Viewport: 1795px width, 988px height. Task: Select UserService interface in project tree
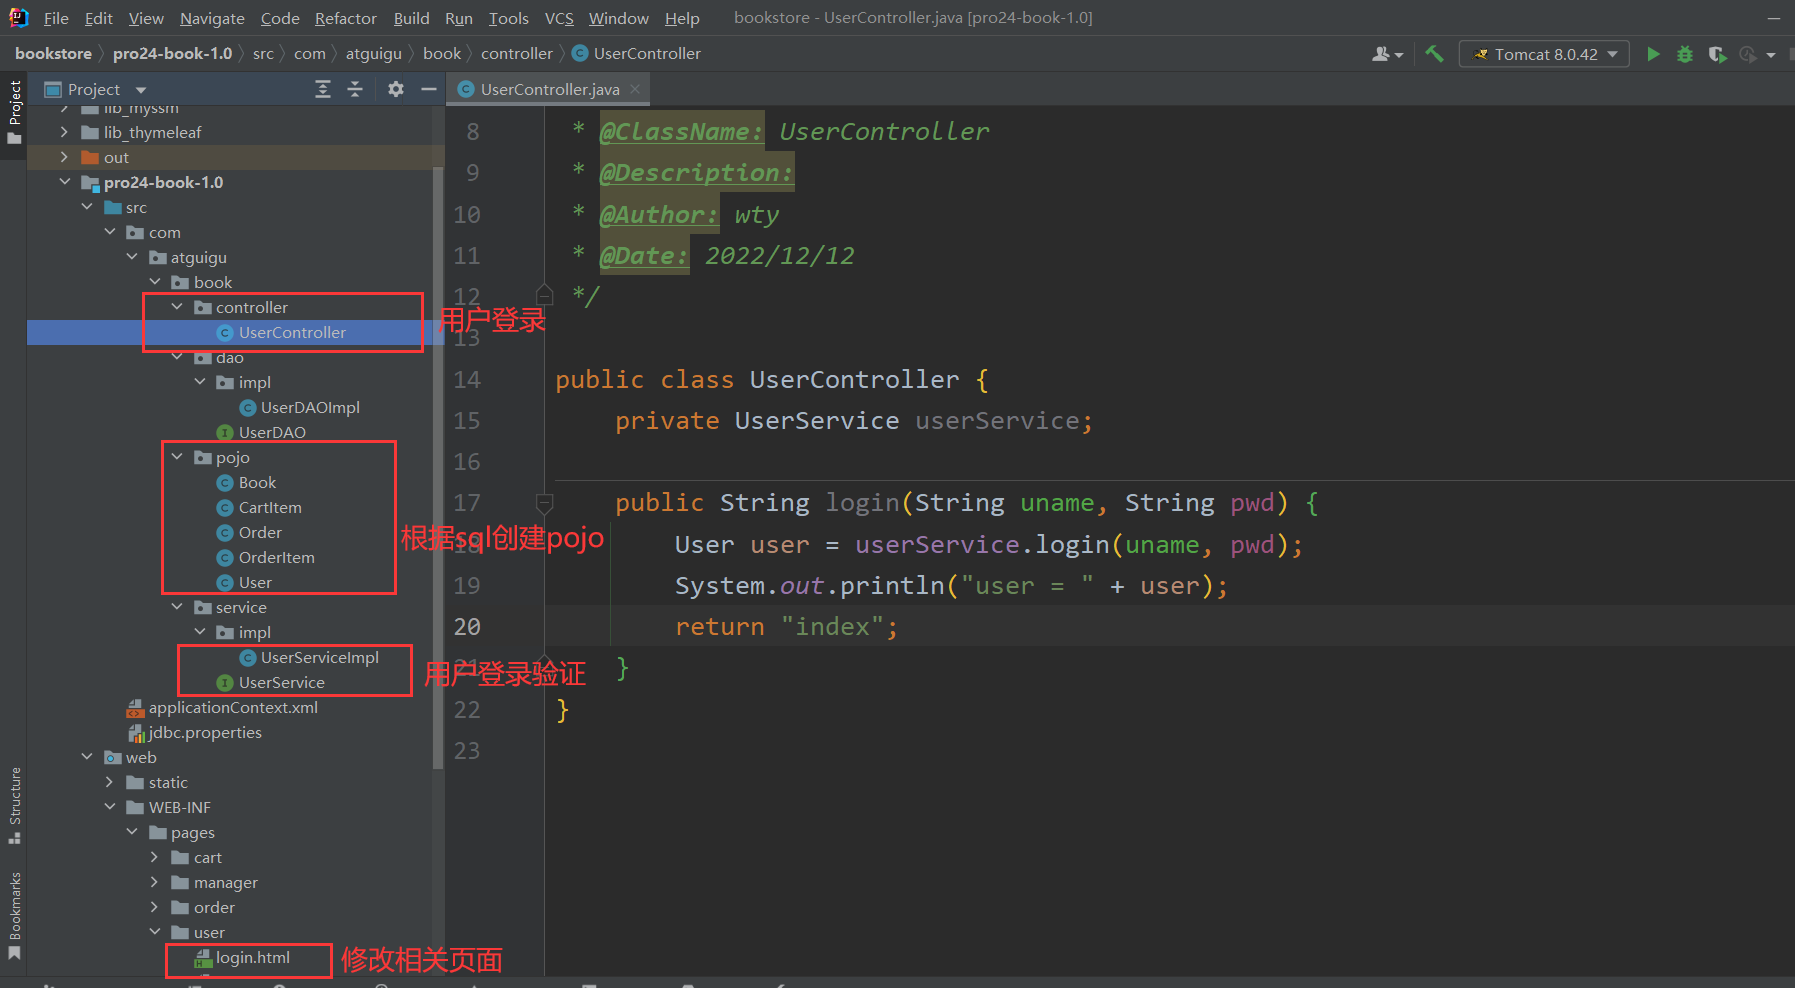tap(281, 682)
